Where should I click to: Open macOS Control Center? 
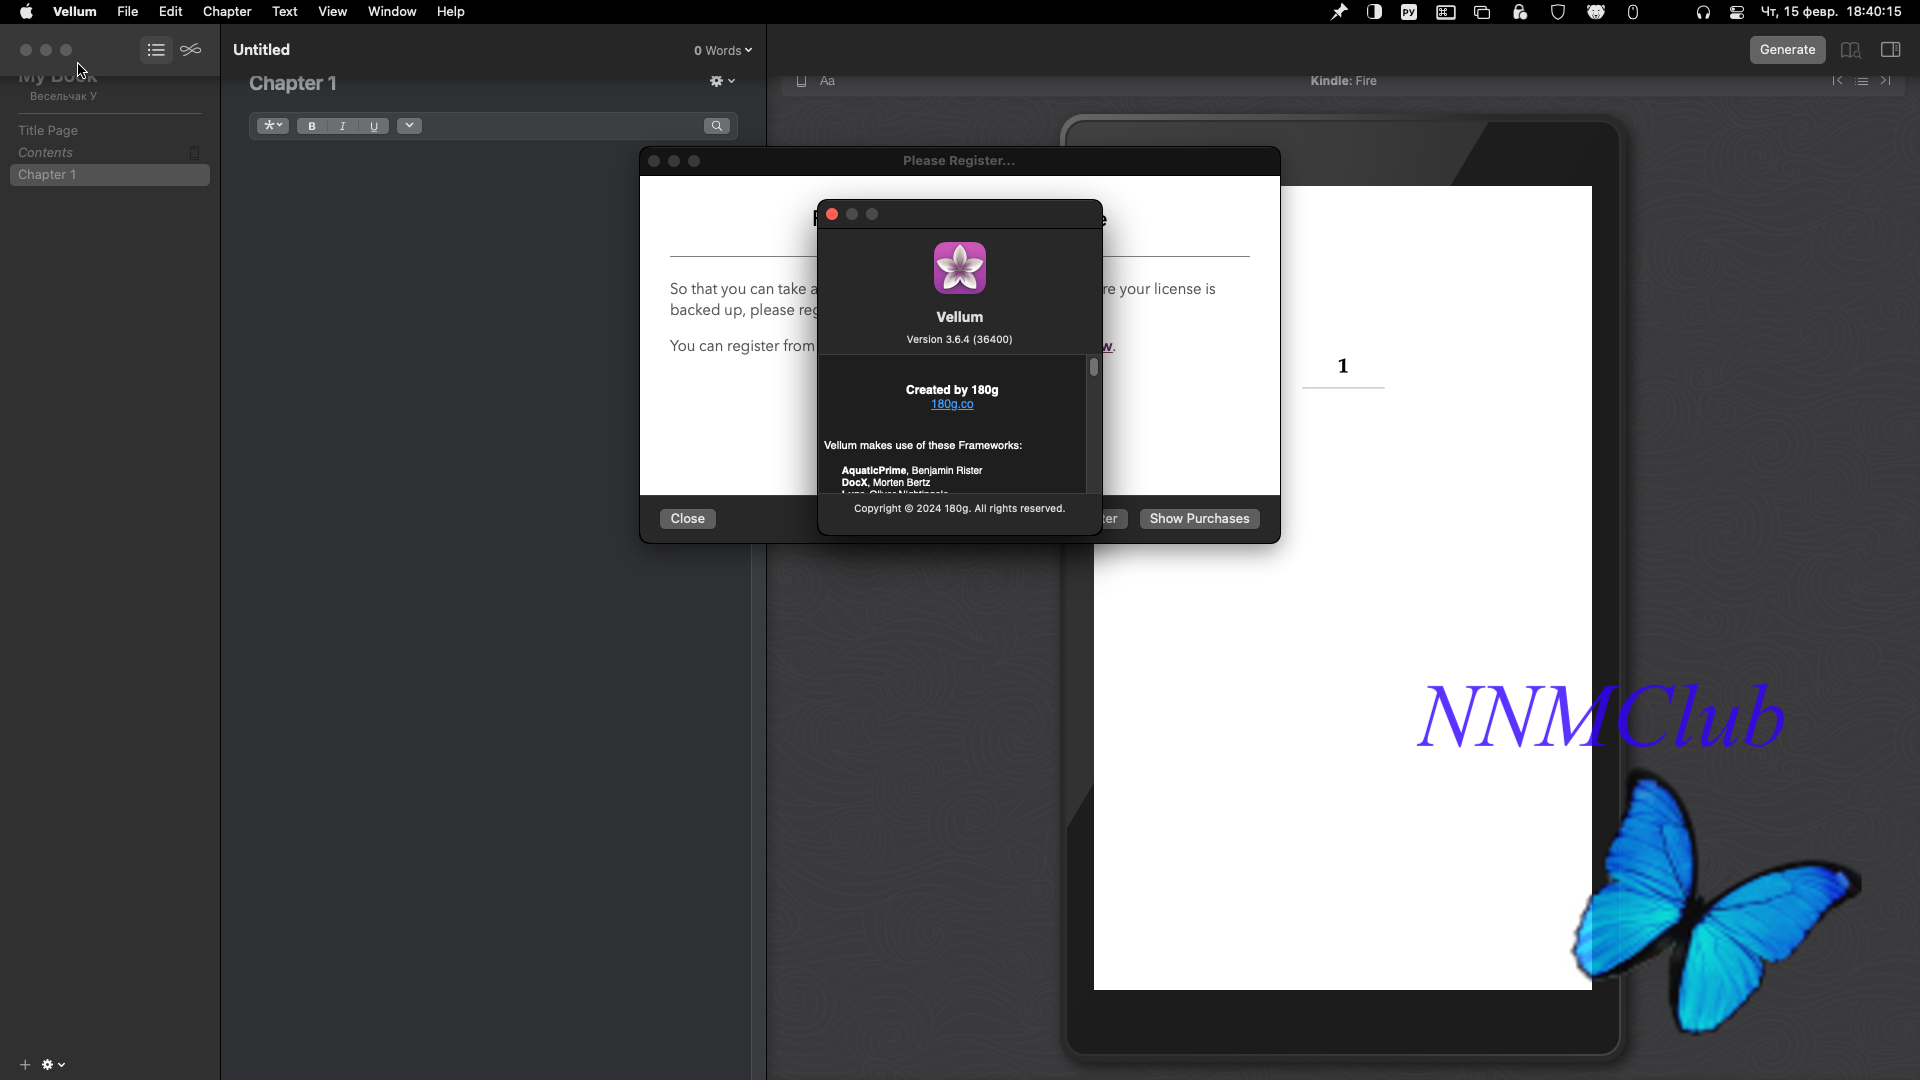(1737, 12)
